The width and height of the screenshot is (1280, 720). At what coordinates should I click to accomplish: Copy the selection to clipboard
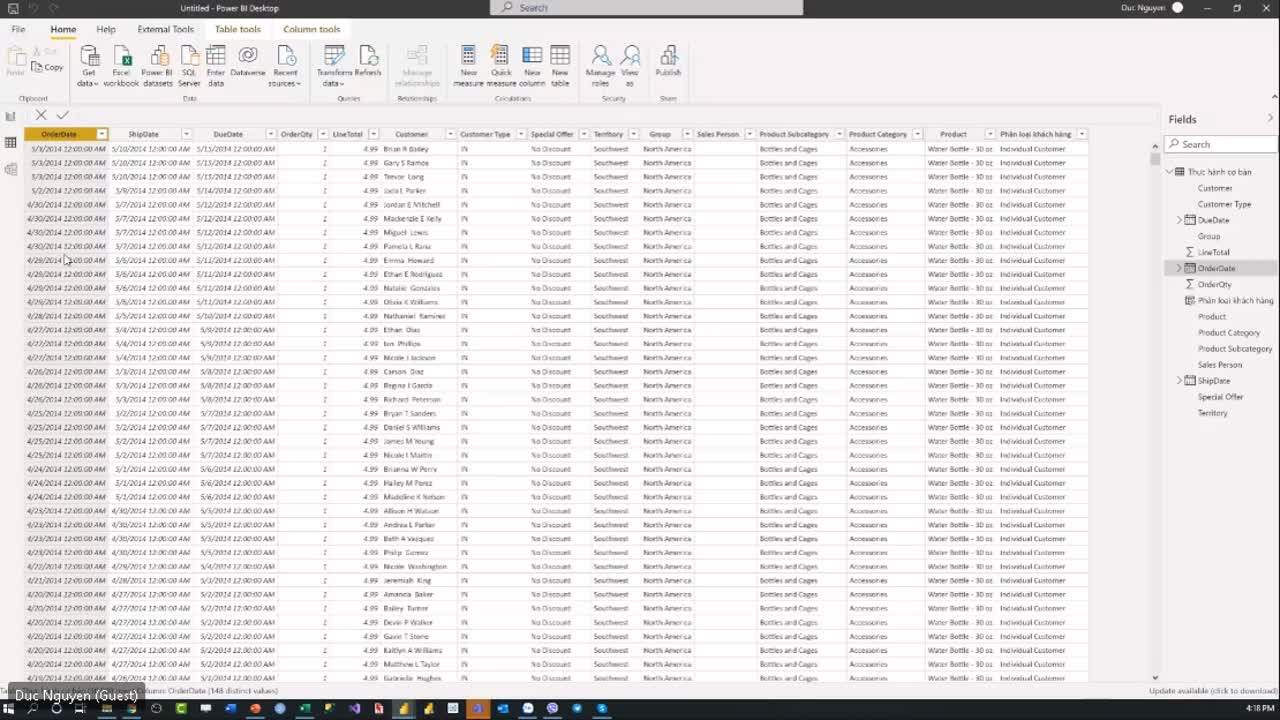tap(47, 67)
